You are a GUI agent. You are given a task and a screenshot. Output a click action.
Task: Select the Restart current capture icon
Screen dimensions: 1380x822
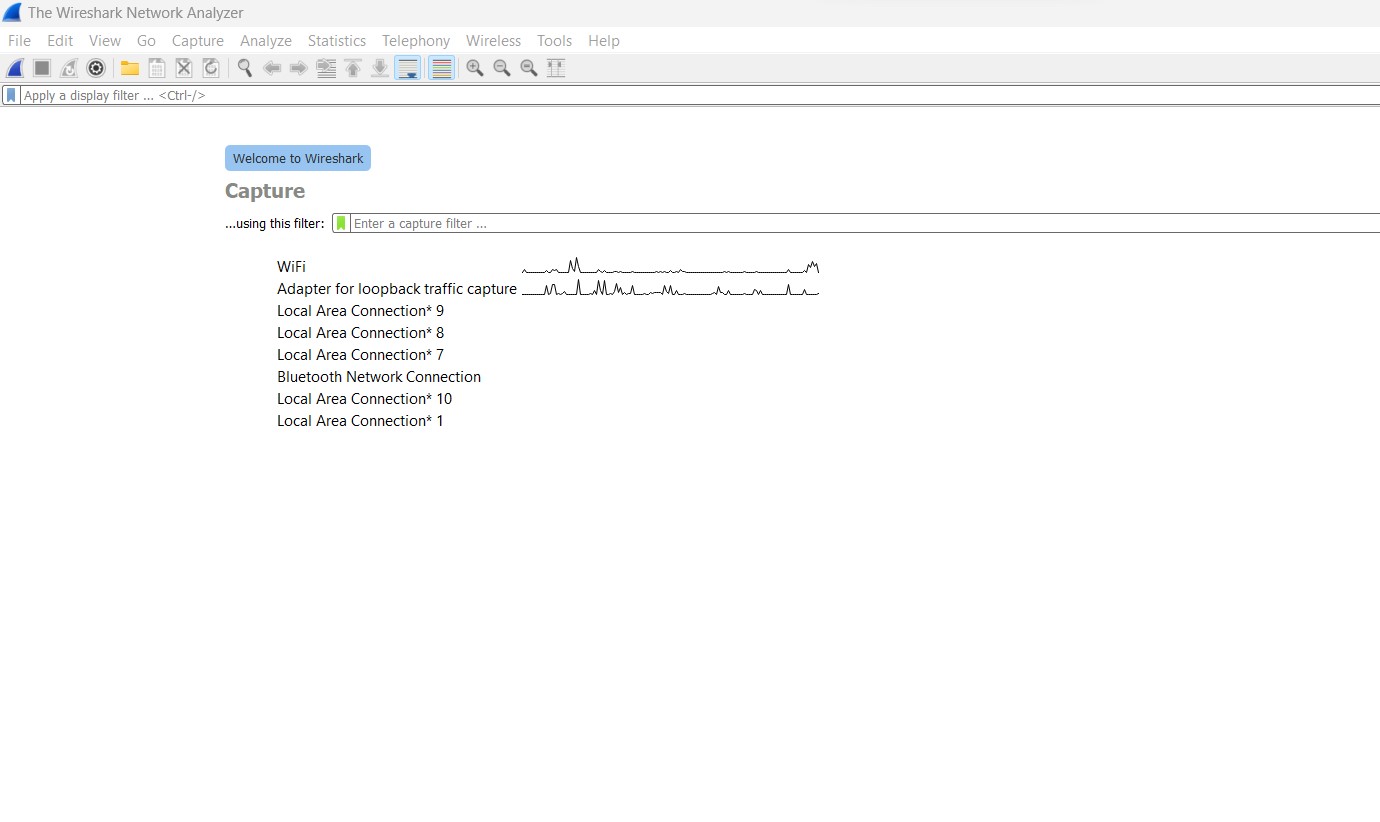click(68, 68)
